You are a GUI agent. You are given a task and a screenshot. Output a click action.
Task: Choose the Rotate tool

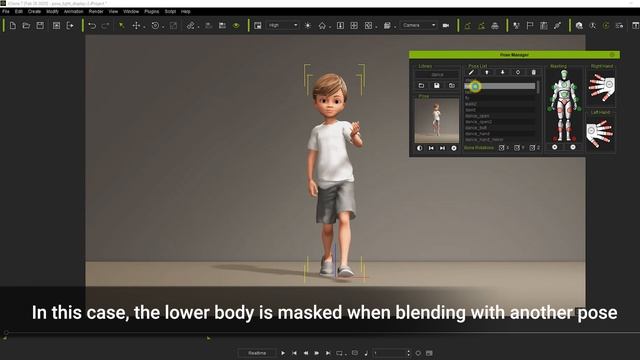pyautogui.click(x=155, y=26)
